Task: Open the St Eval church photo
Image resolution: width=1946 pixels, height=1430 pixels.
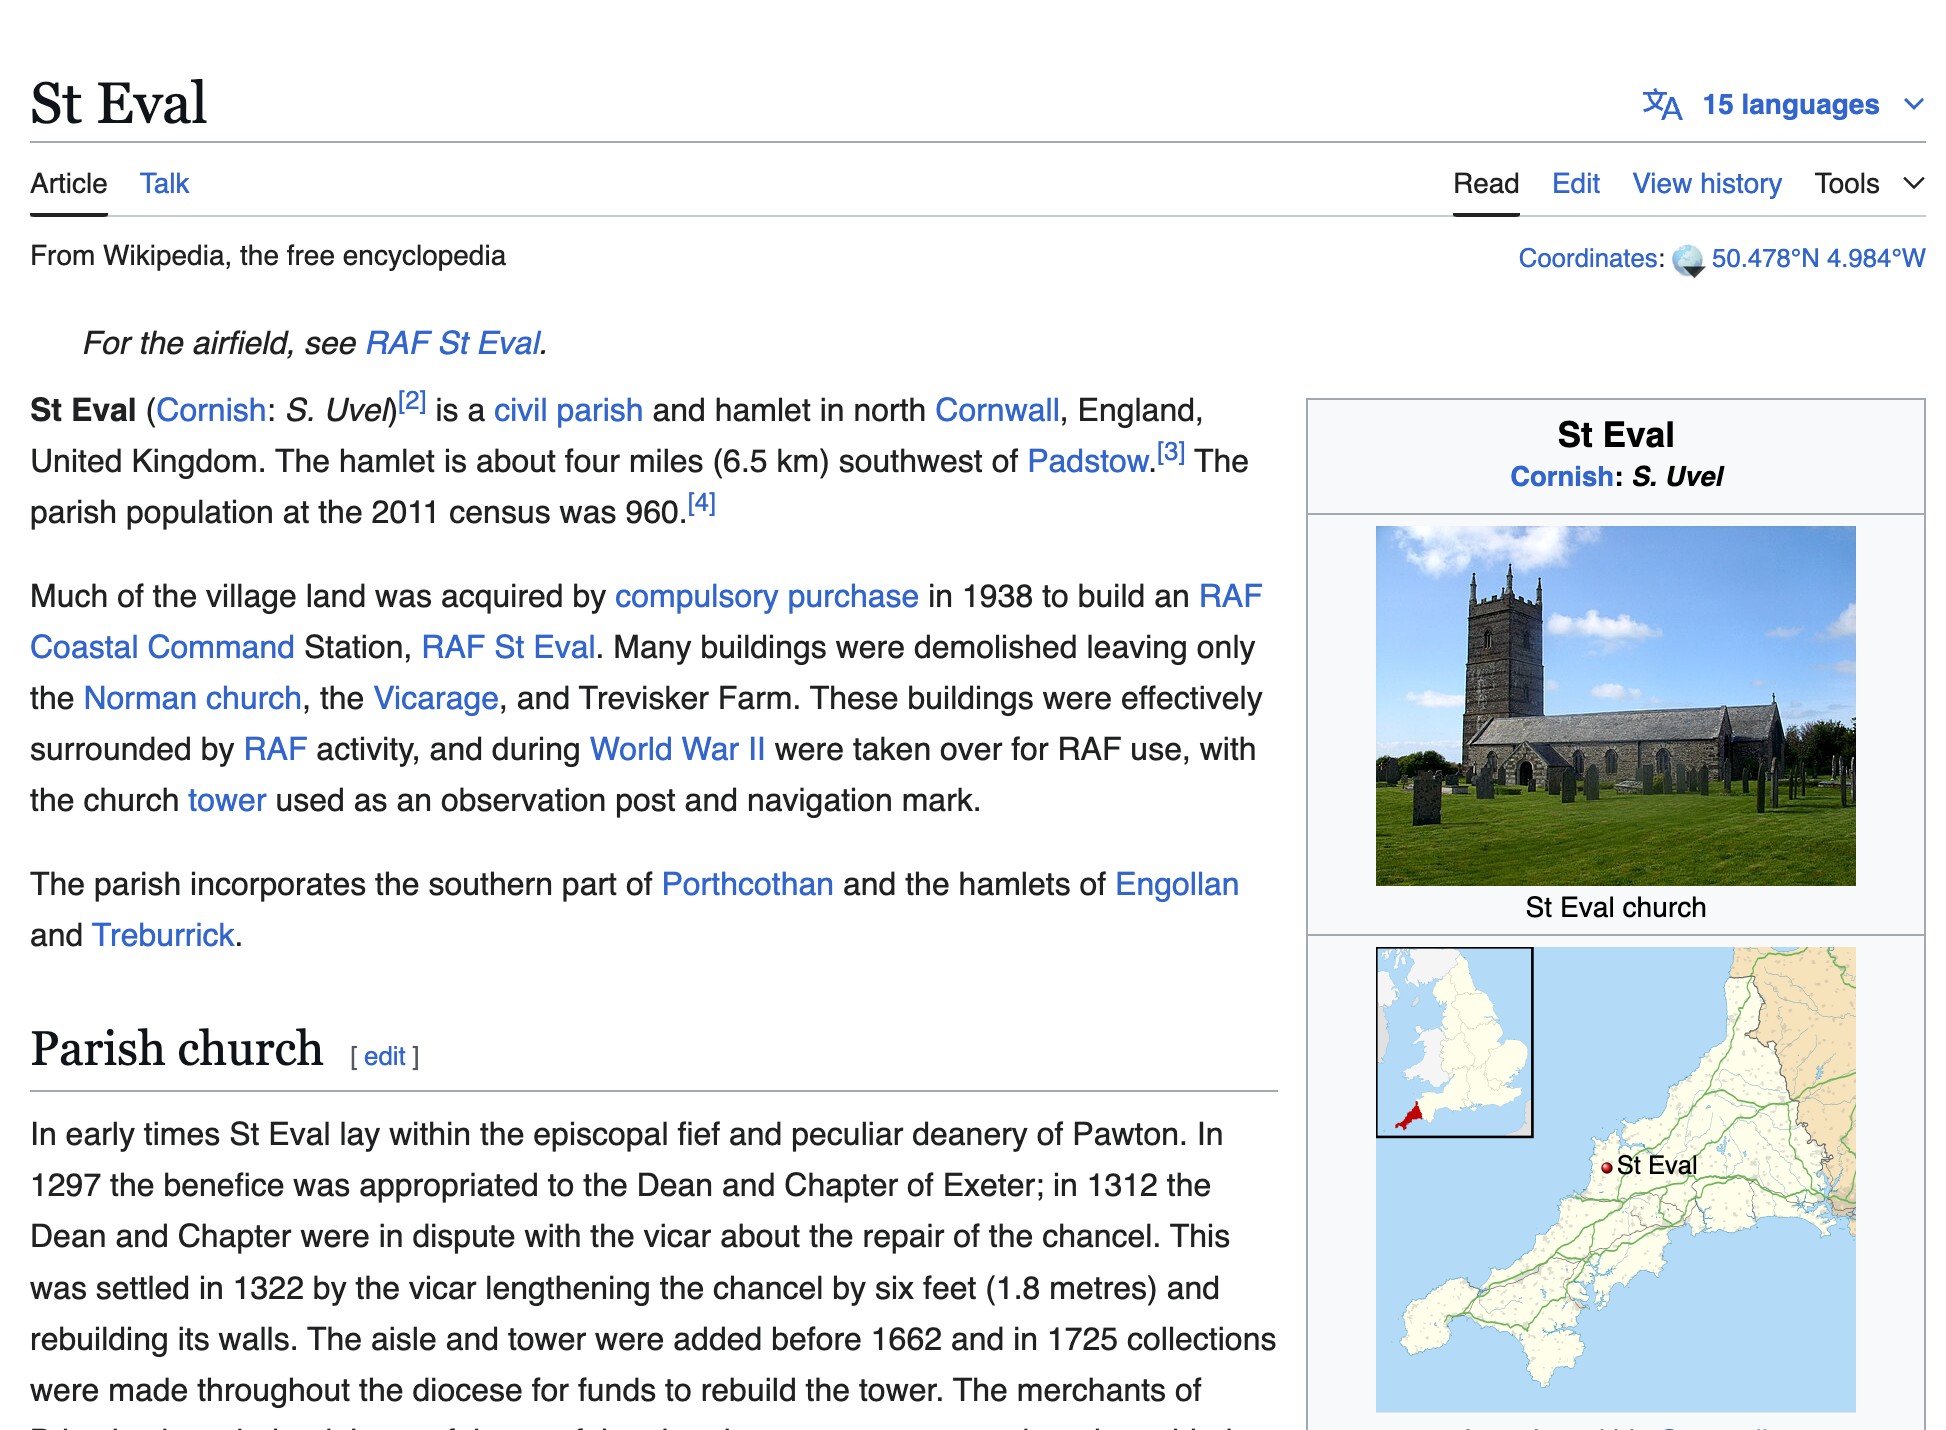Action: [1615, 705]
